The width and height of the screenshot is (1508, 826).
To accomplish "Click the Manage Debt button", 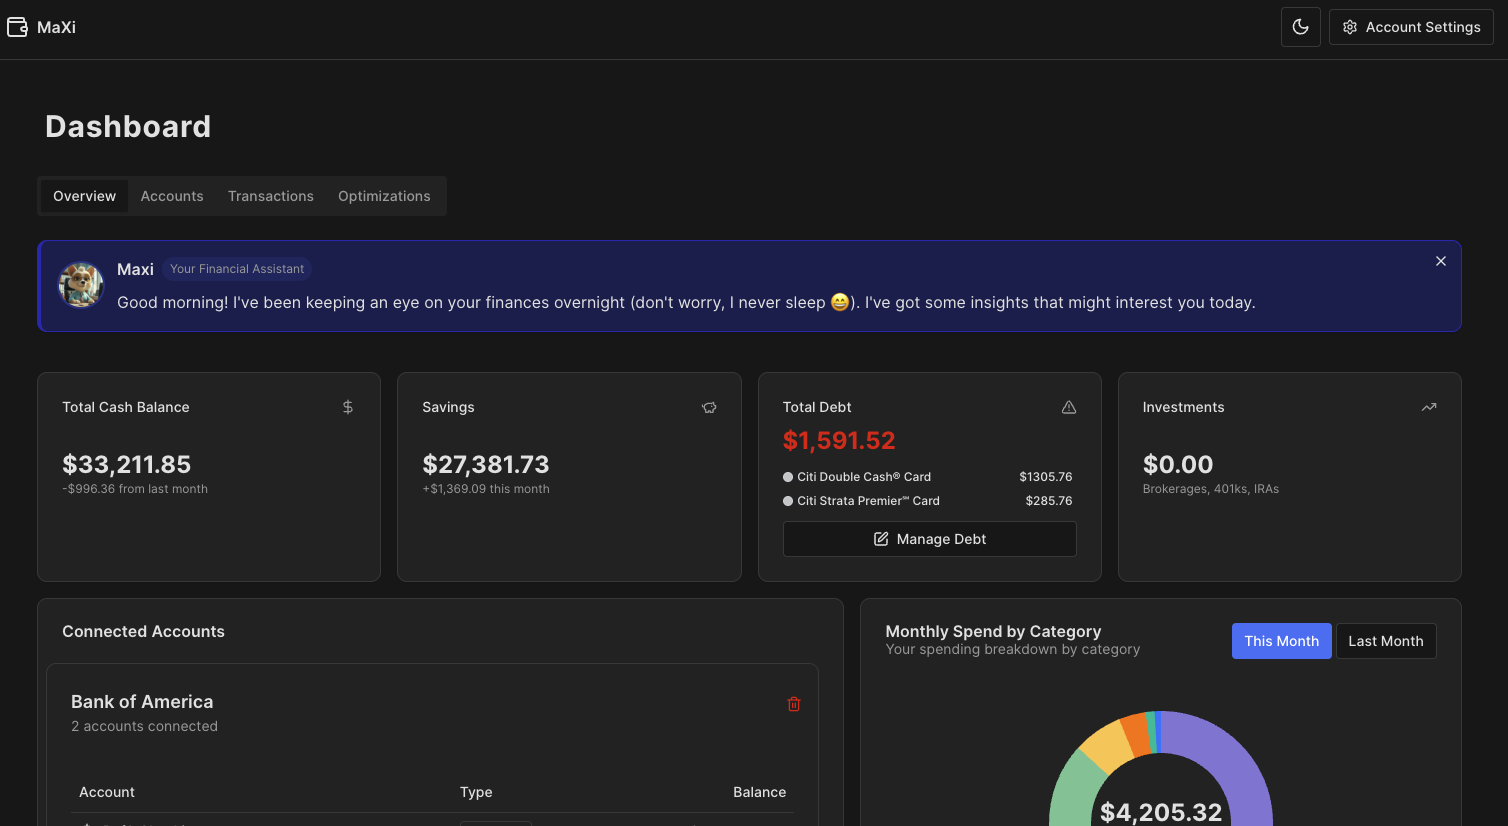I will click(x=930, y=539).
